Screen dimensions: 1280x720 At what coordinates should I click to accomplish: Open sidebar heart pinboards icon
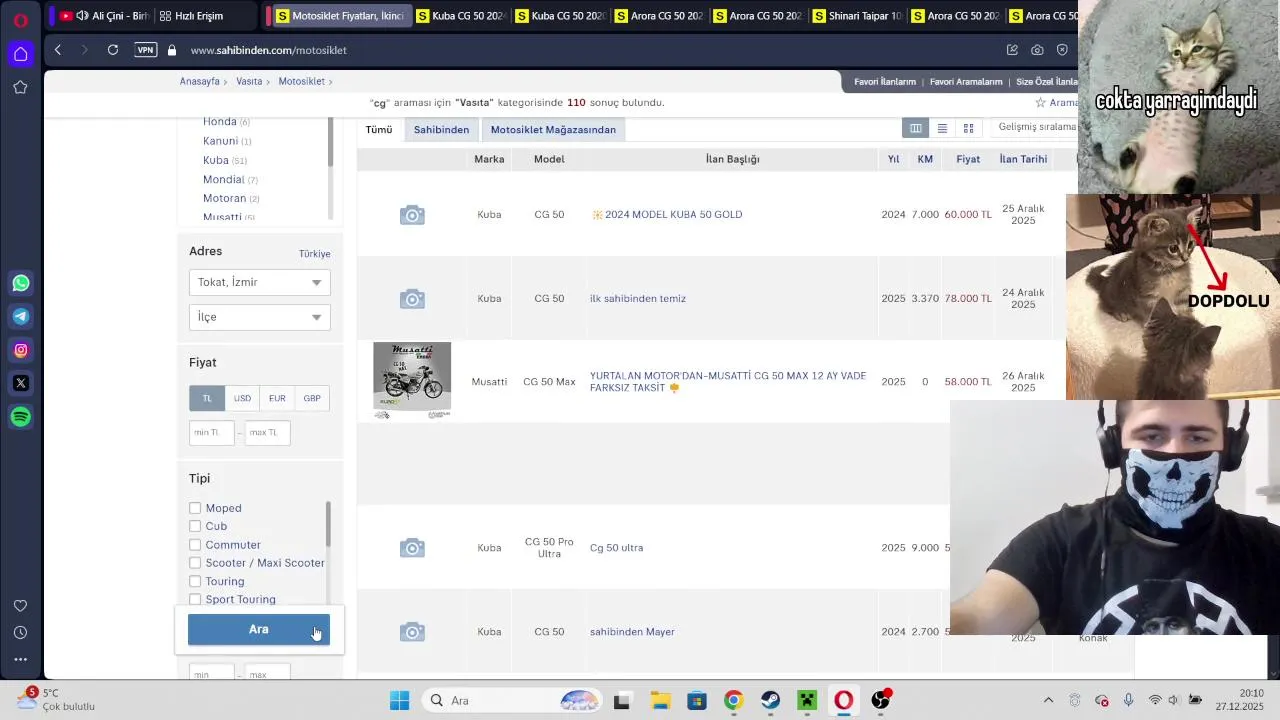tap(20, 606)
